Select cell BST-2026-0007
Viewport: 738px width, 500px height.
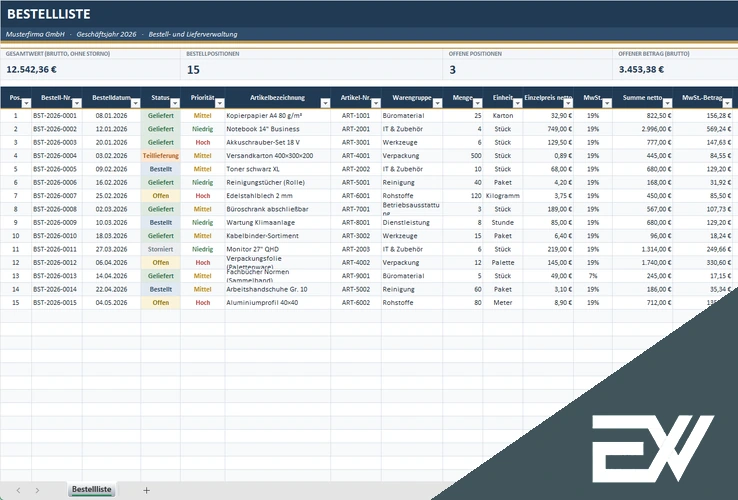pos(55,195)
